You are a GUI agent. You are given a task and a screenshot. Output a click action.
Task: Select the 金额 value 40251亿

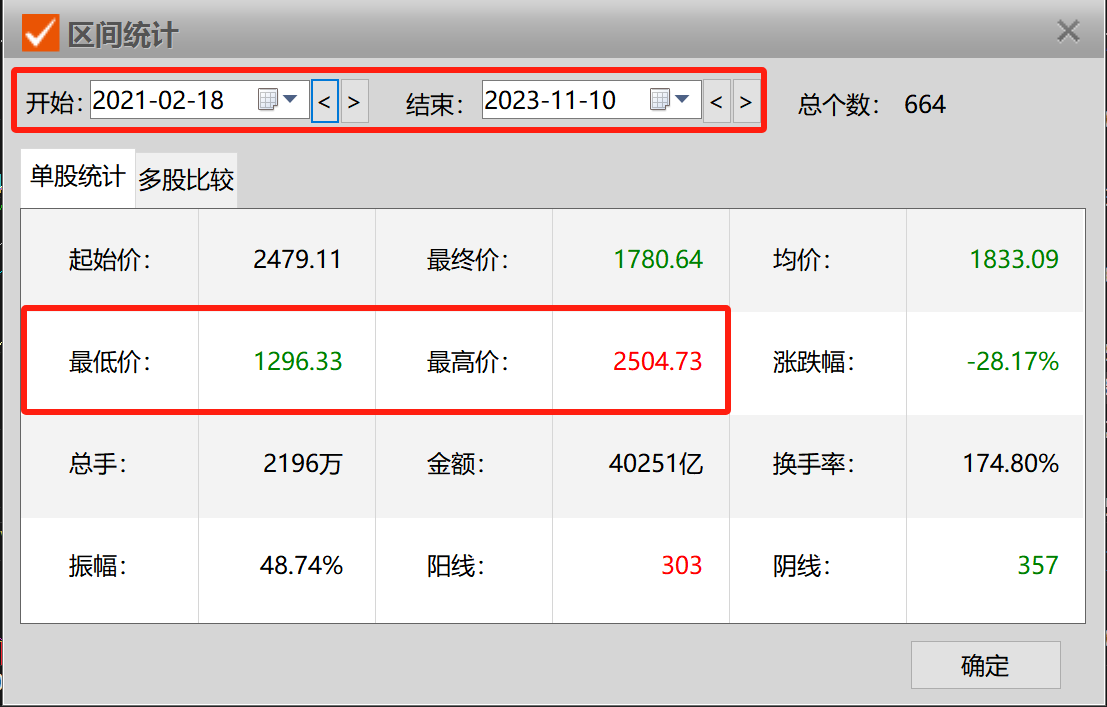click(x=656, y=463)
